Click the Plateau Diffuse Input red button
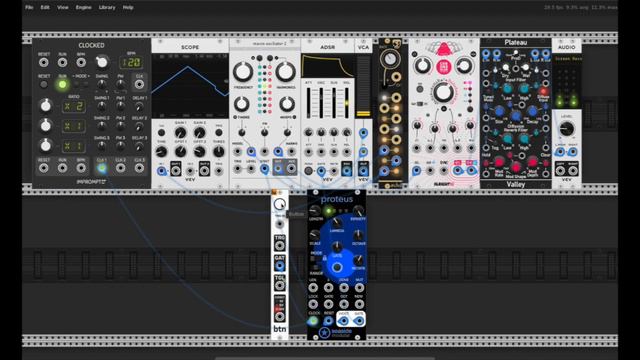This screenshot has width=640, height=360. click(543, 91)
